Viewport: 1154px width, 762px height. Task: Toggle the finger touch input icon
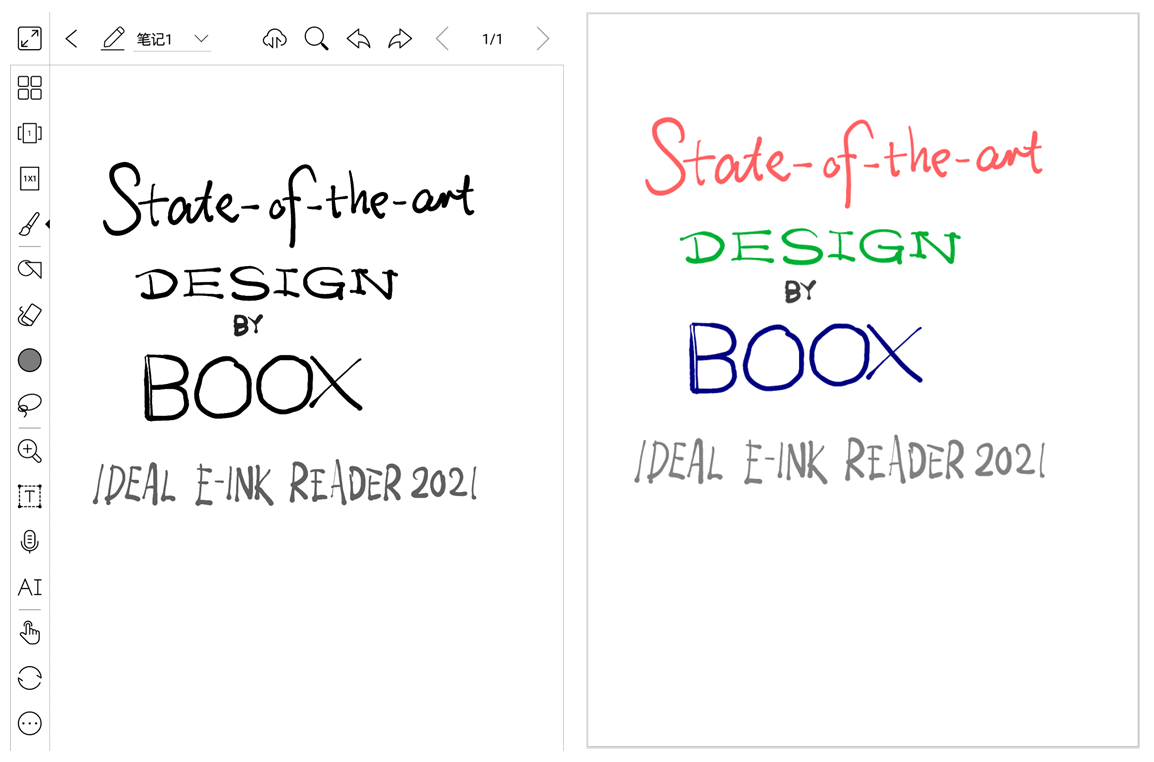tap(29, 632)
